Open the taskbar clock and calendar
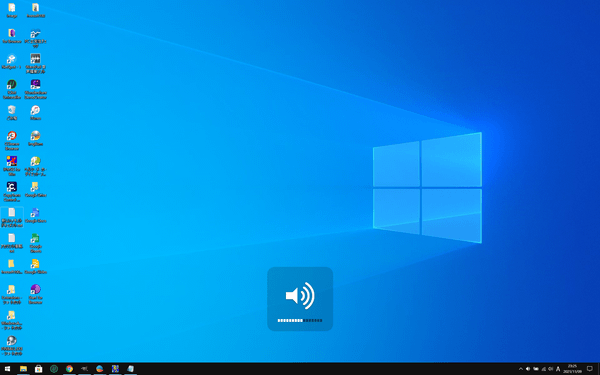The height and width of the screenshot is (375, 600). tap(572, 369)
